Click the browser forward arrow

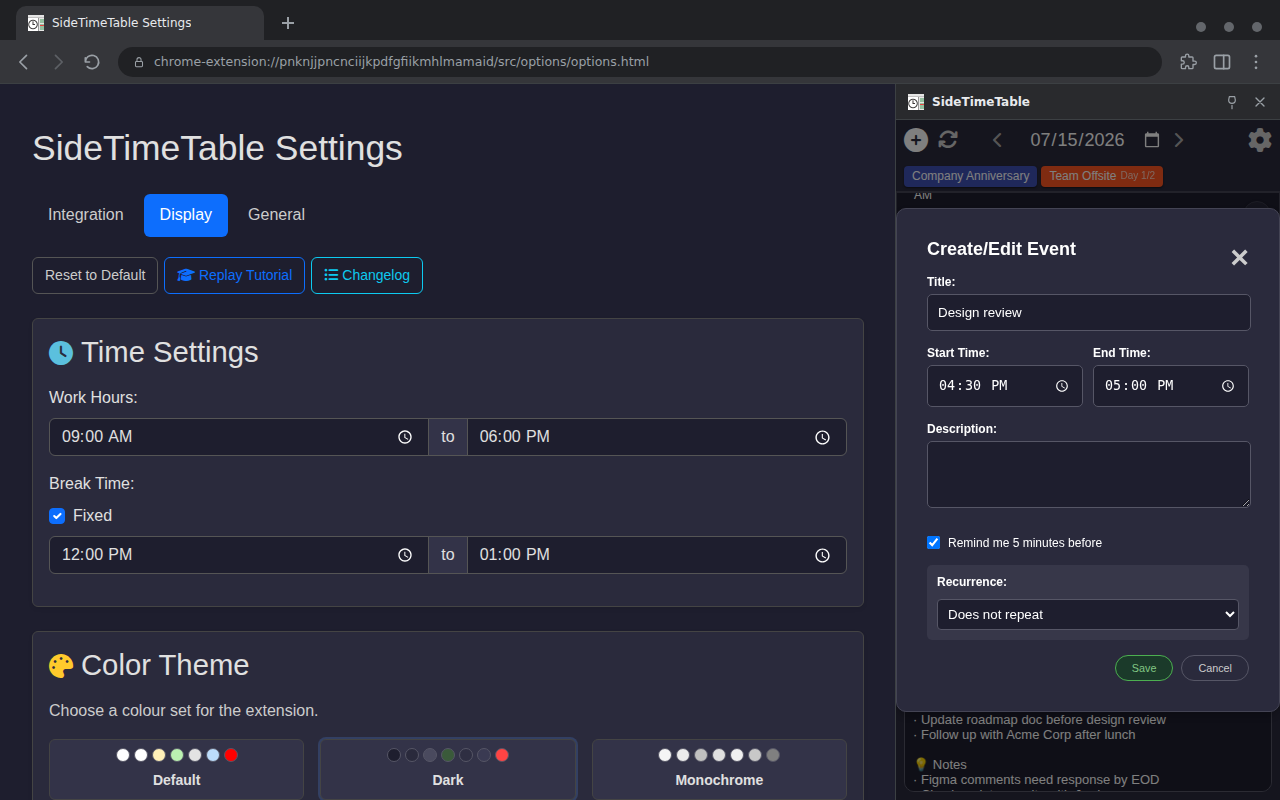click(x=58, y=62)
